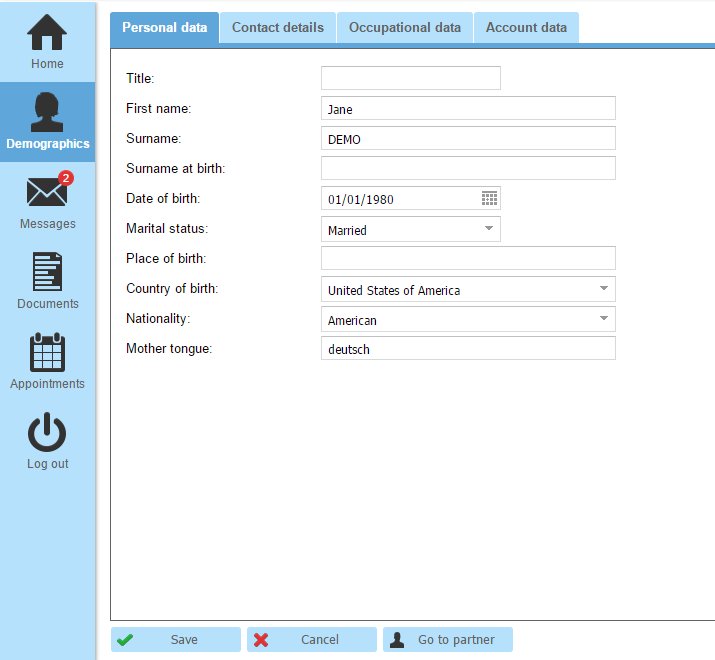Viewport: 715px width, 660px height.
Task: Edit the First name field containing Jane
Action: pos(468,108)
